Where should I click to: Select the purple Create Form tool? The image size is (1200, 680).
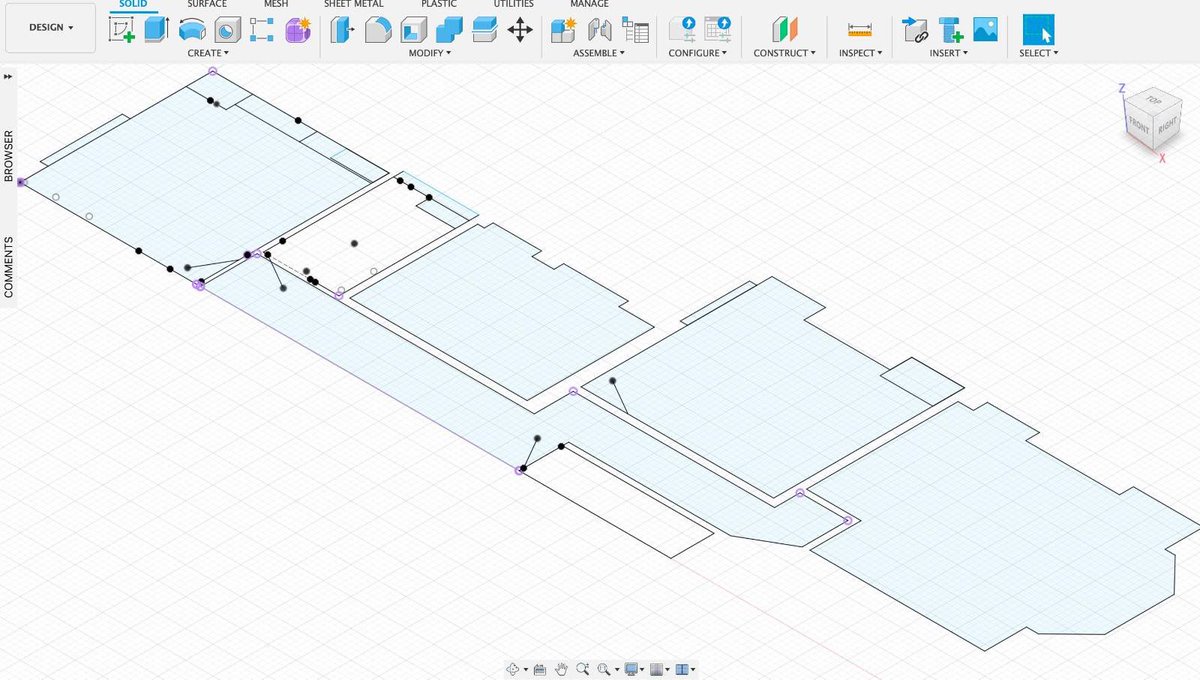[x=298, y=29]
